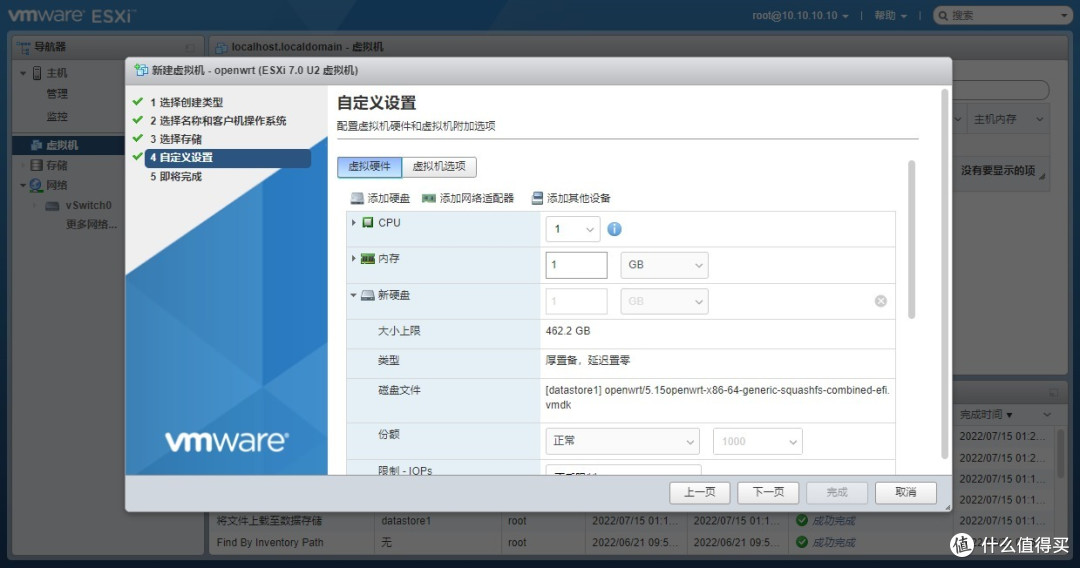This screenshot has width=1080, height=568.
Task: Select Virtual Machines (虚拟机) in navigator
Action: [60, 145]
